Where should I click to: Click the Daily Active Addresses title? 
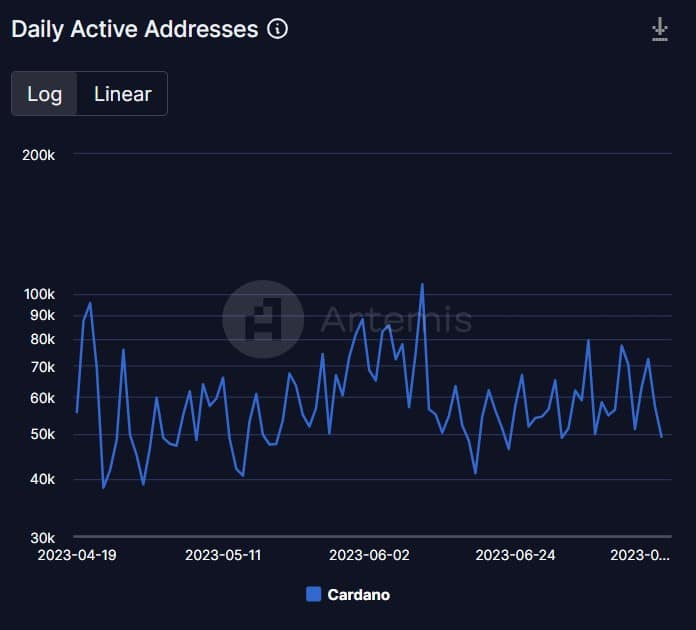[134, 29]
